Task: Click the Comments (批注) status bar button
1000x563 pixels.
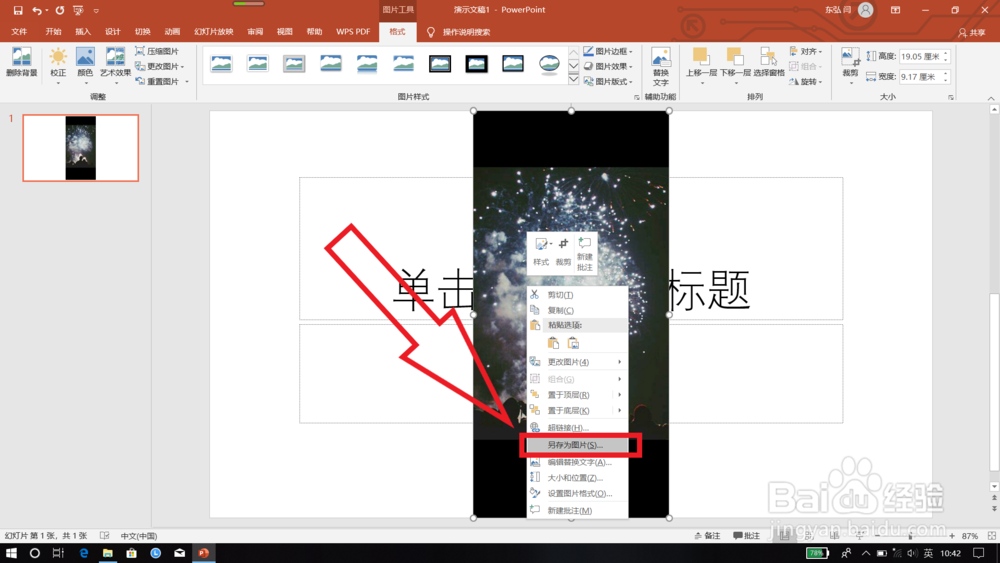Action: pyautogui.click(x=746, y=536)
